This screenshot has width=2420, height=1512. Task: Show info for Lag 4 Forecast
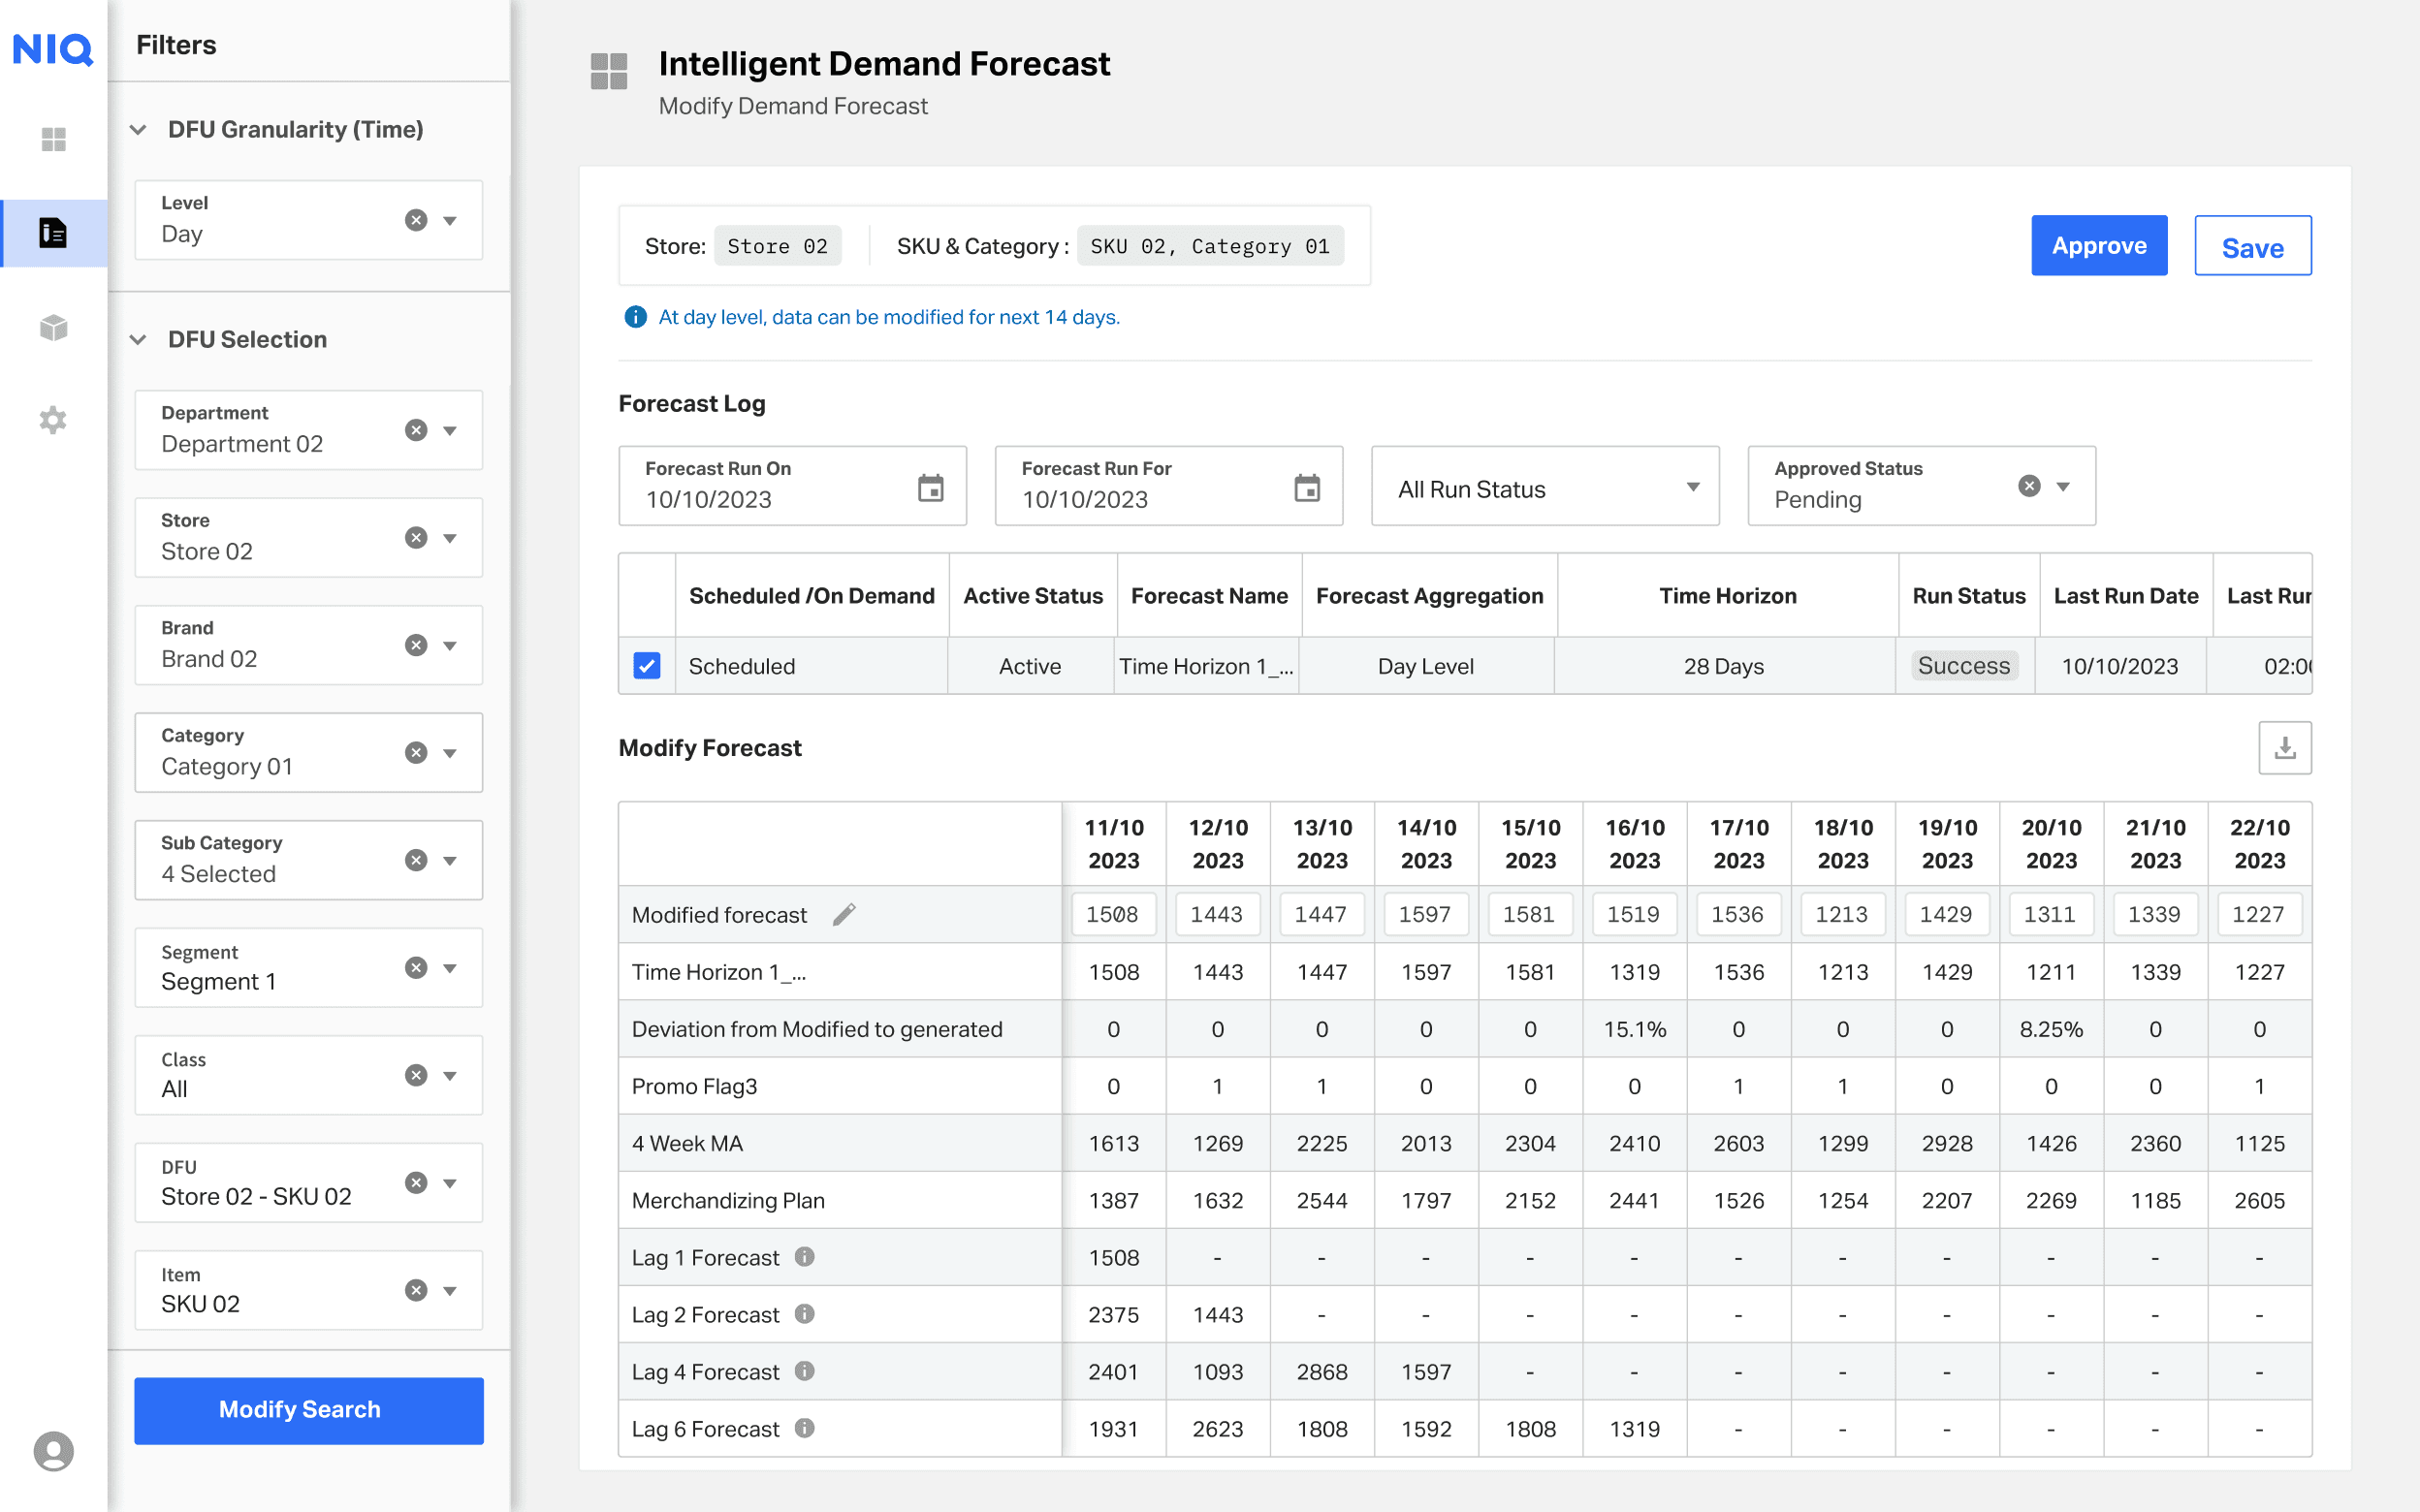pos(805,1371)
